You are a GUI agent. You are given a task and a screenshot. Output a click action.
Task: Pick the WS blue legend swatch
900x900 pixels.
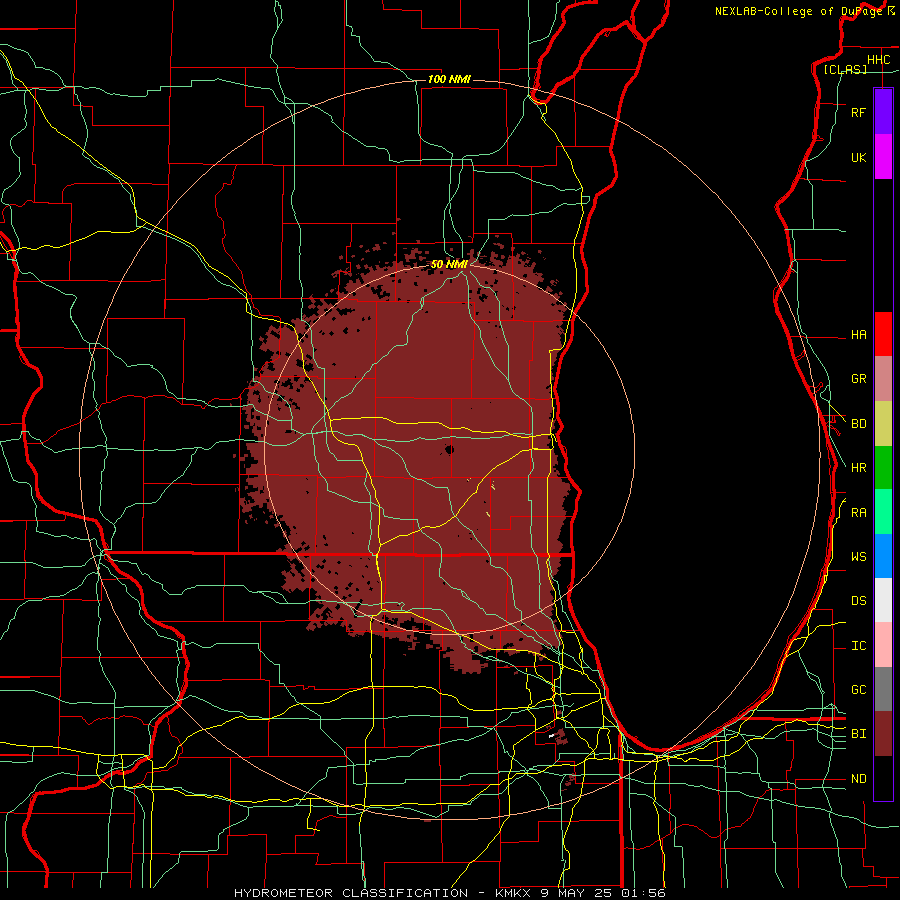(883, 556)
